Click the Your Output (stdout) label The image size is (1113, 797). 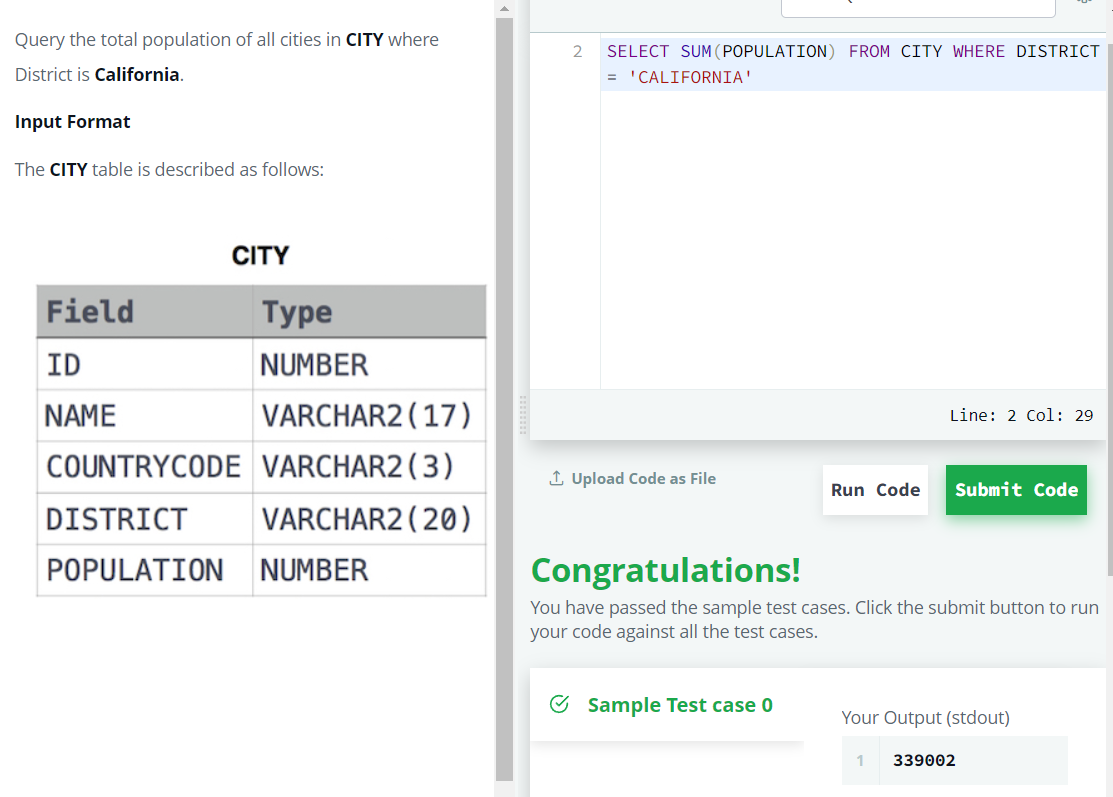925,718
